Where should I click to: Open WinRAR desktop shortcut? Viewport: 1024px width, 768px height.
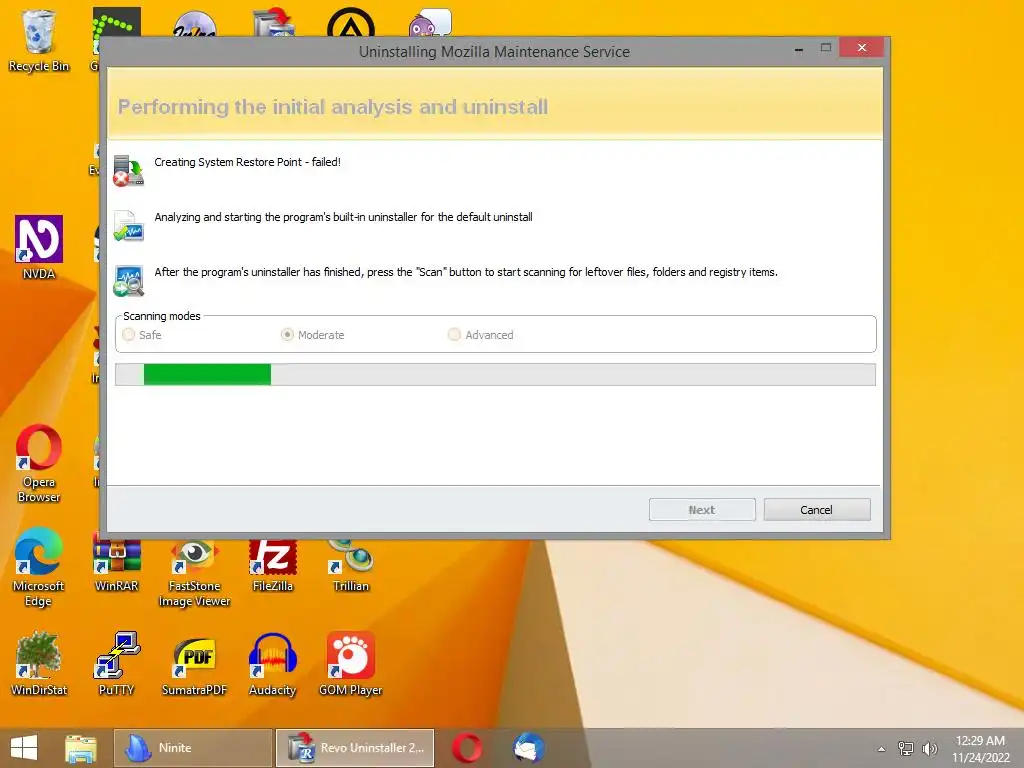[116, 562]
